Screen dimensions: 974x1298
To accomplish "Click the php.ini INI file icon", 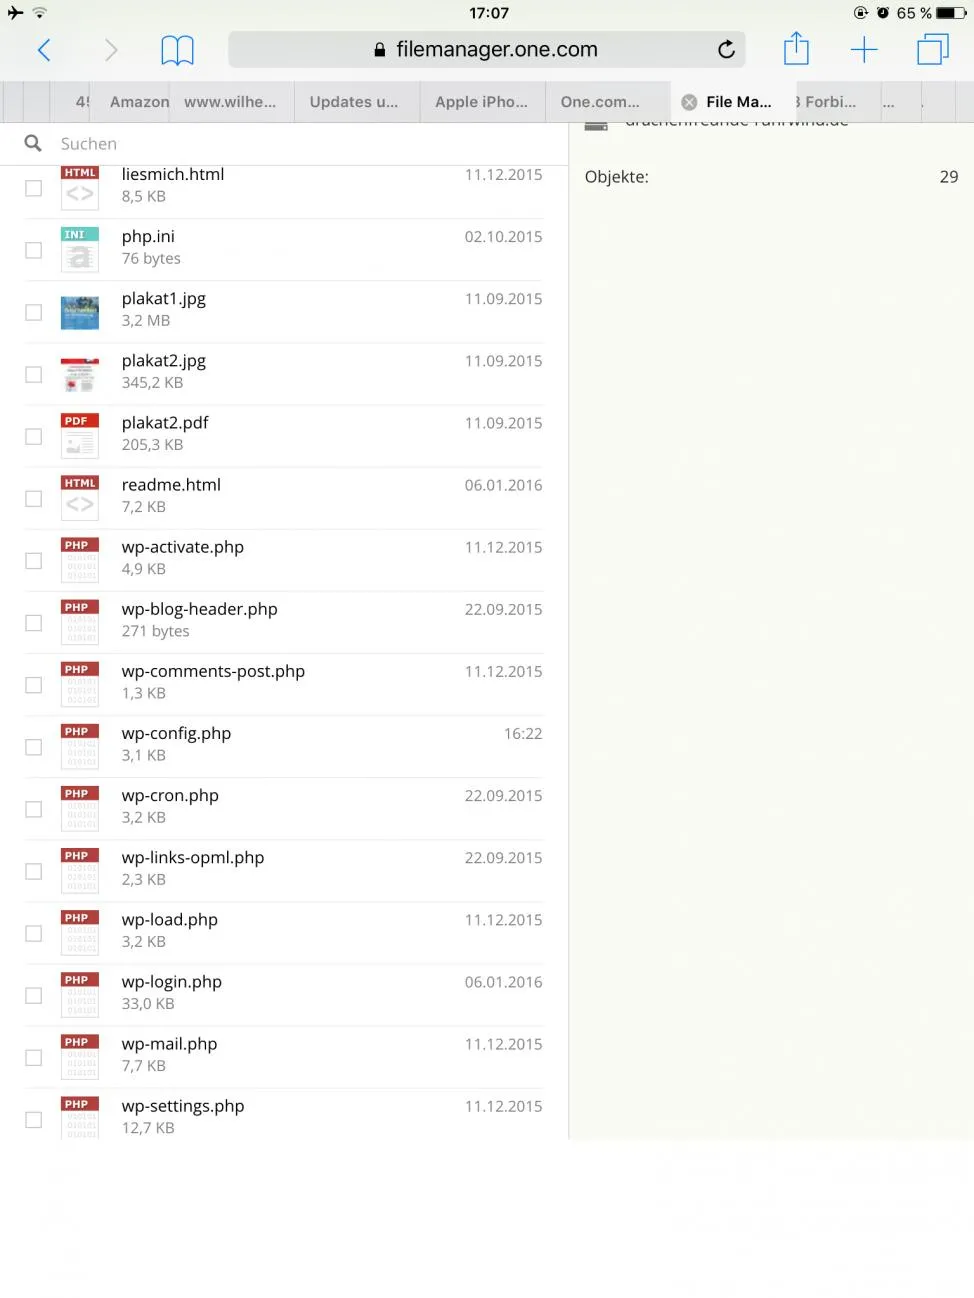I will click(x=80, y=250).
